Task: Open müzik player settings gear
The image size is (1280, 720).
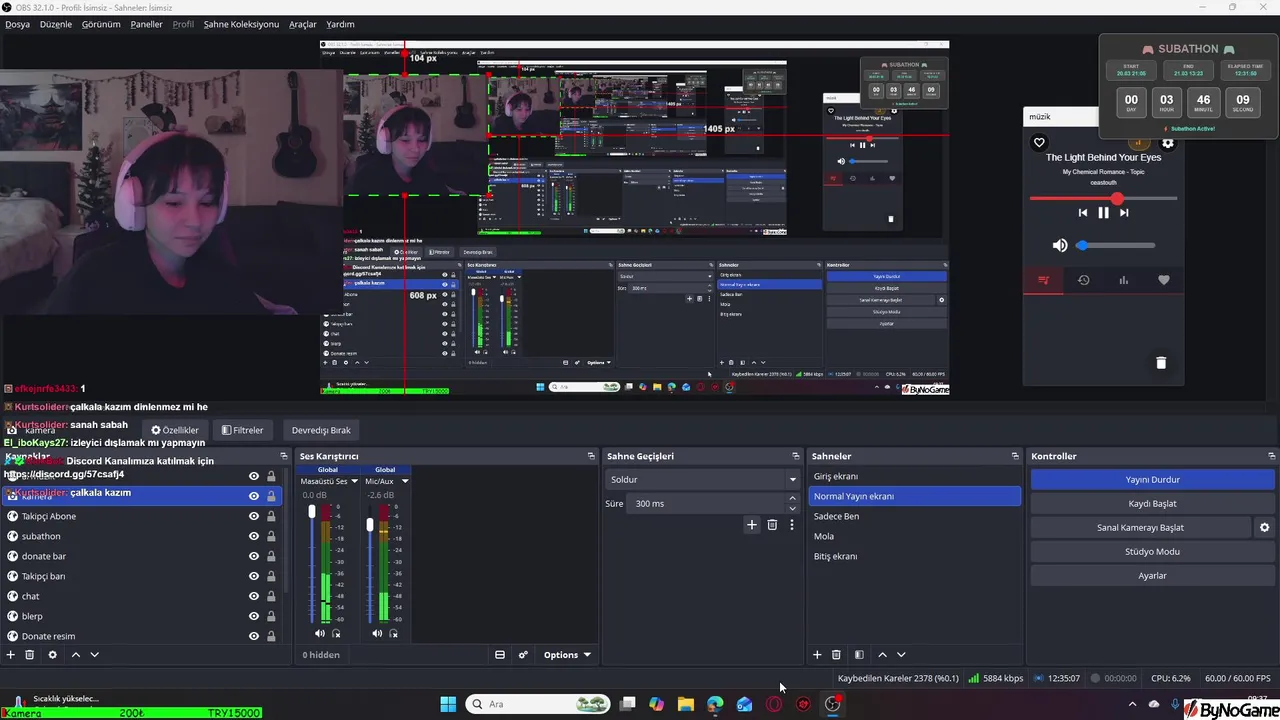Action: [x=1167, y=143]
